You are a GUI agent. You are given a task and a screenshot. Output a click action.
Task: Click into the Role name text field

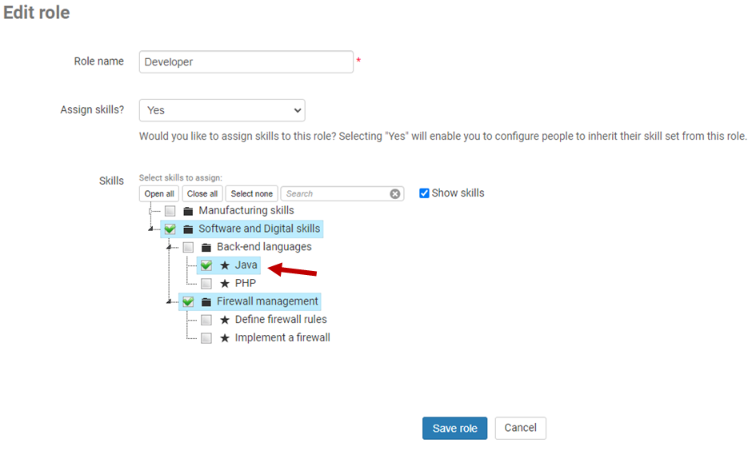pyautogui.click(x=246, y=62)
